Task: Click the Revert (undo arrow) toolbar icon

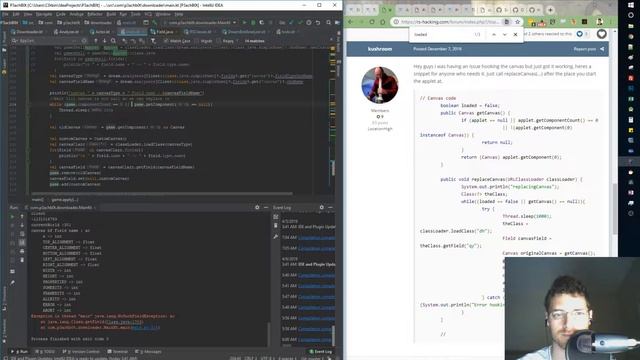Action: [318, 23]
